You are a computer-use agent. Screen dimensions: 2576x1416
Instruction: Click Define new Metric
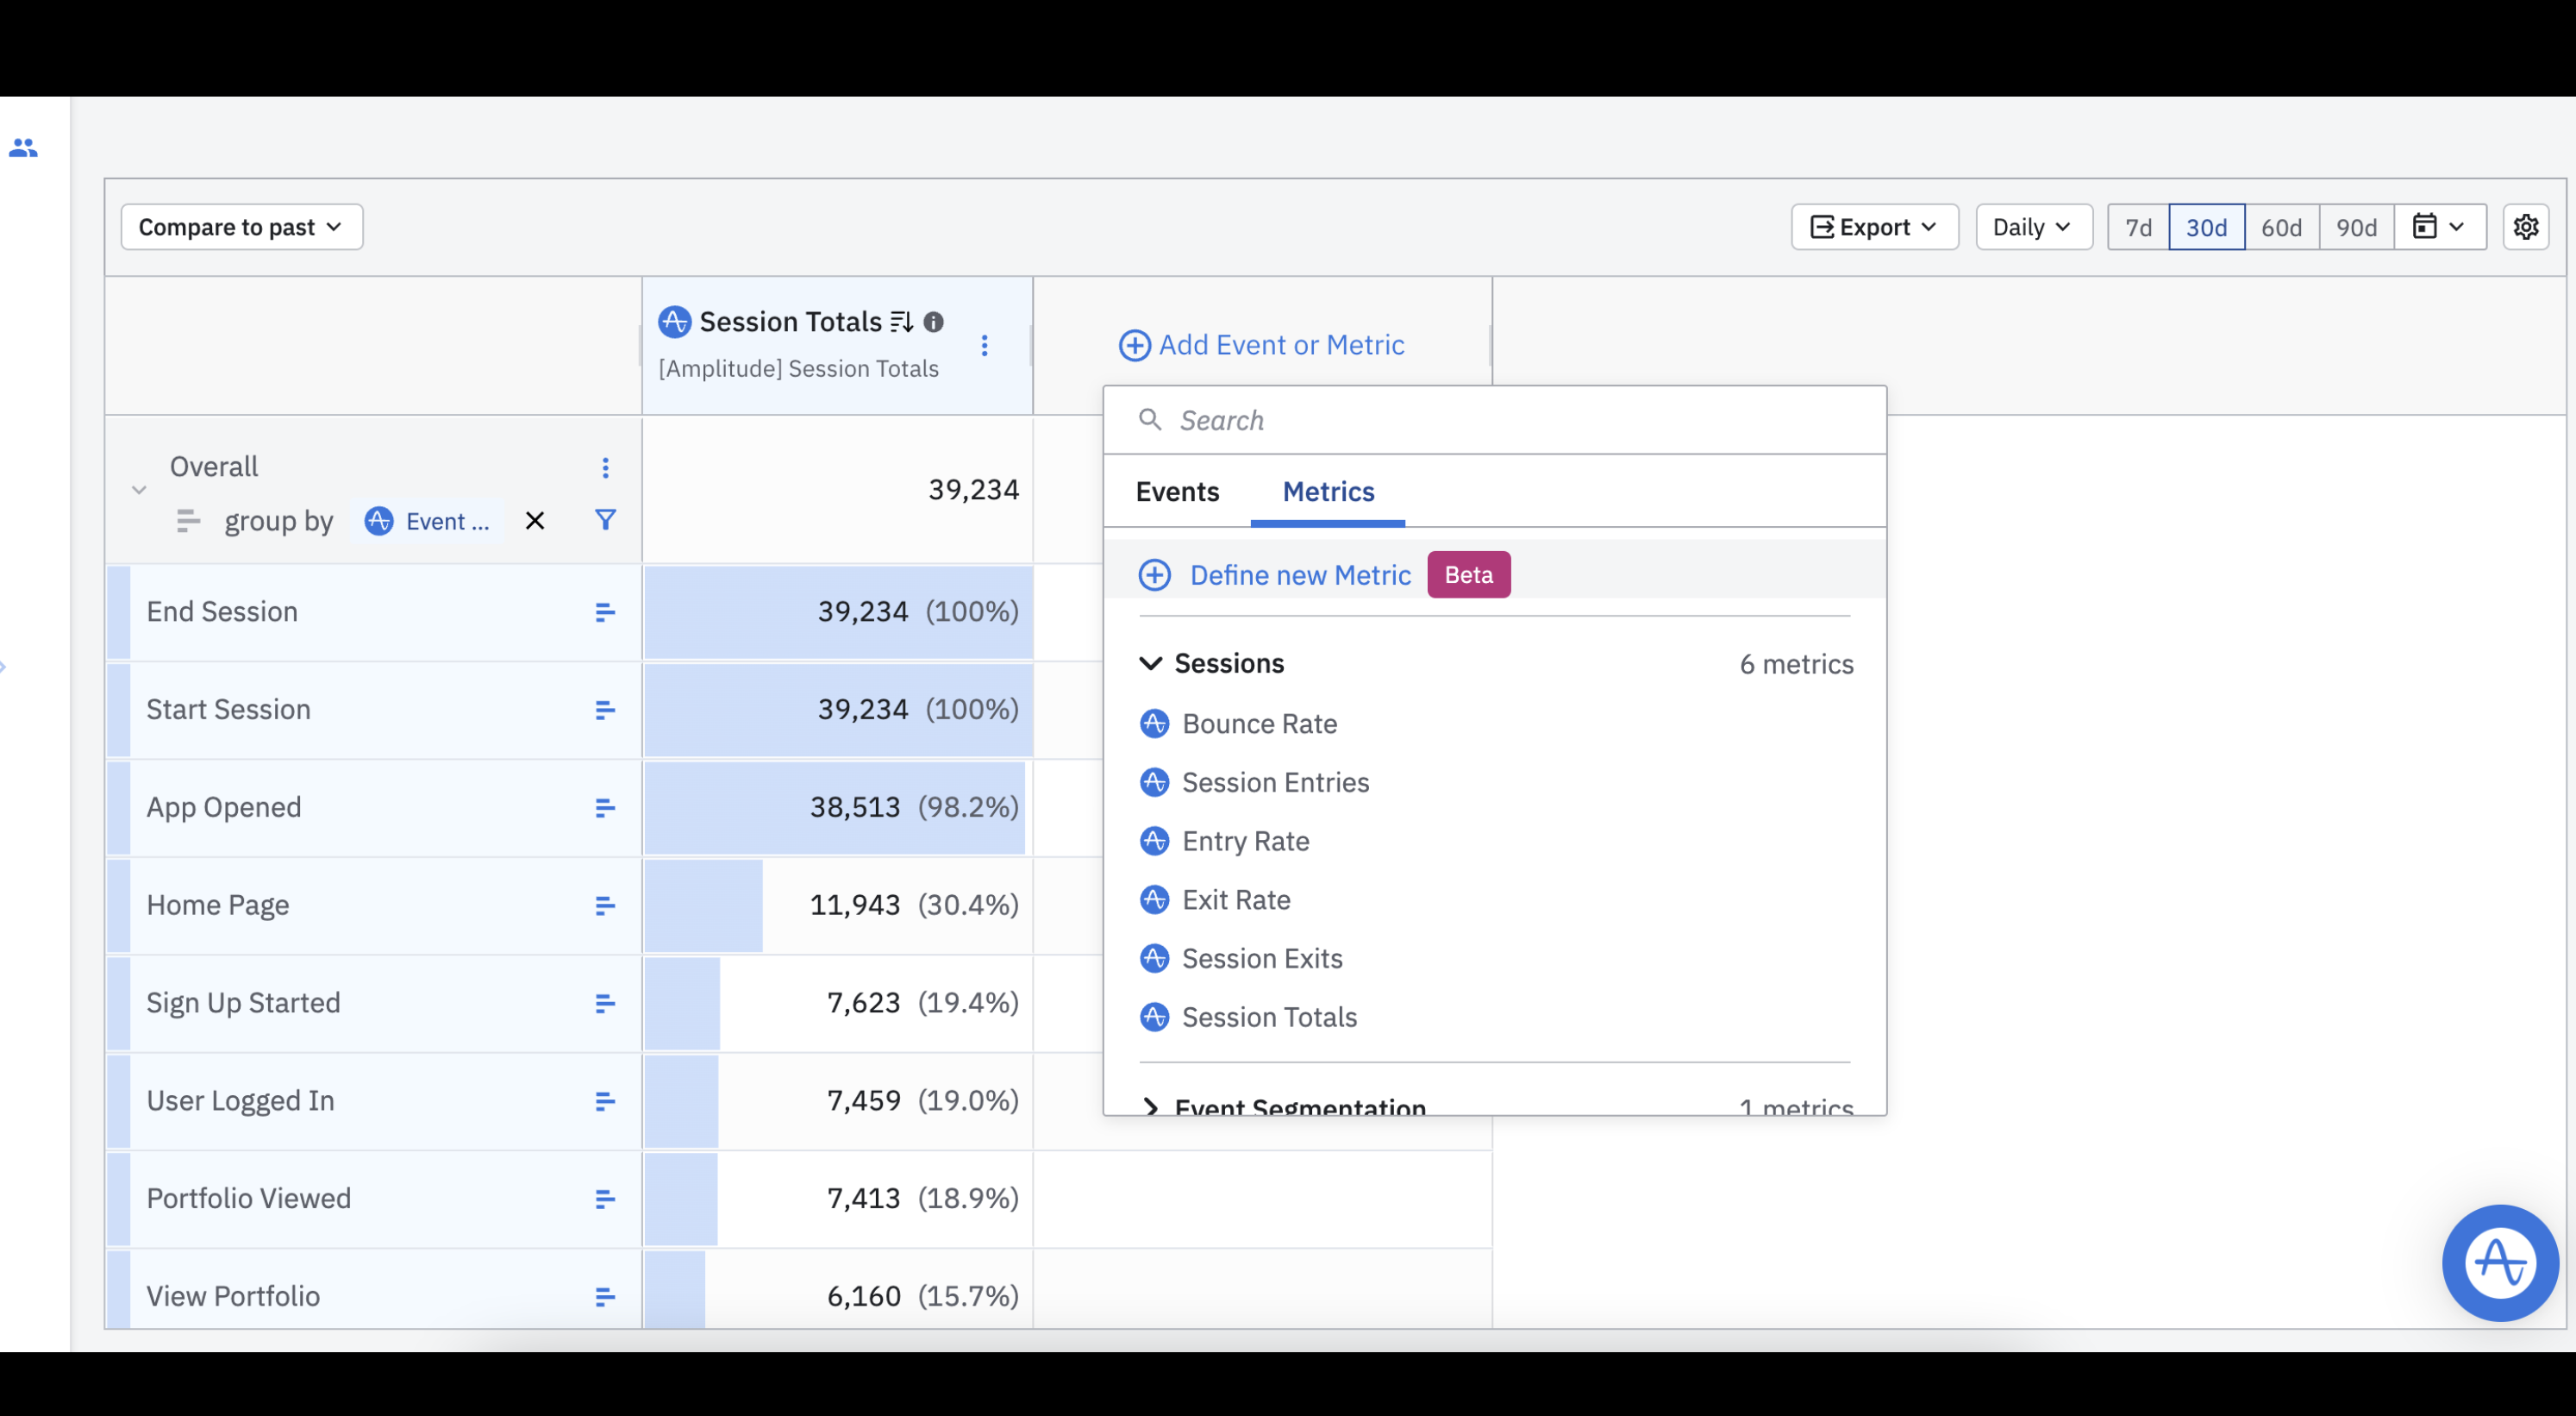coord(1299,575)
